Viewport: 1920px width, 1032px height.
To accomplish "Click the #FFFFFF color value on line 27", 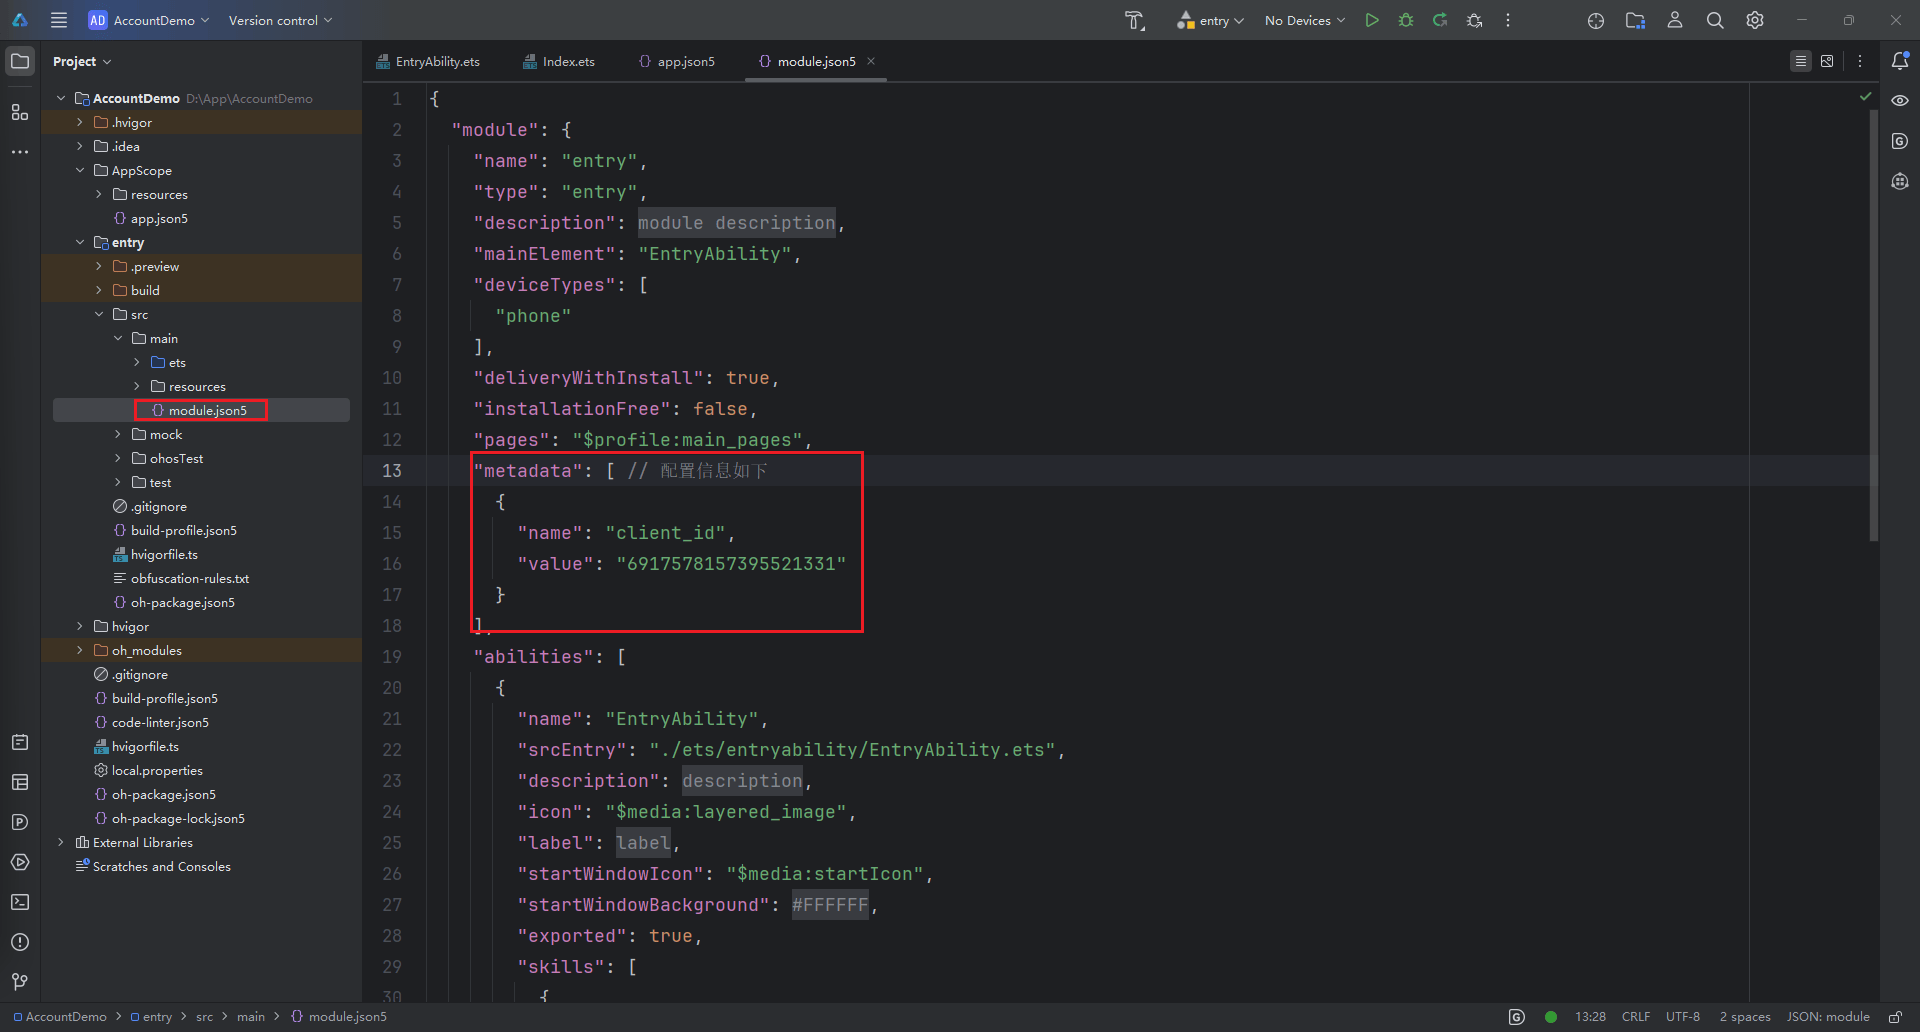I will coord(830,905).
